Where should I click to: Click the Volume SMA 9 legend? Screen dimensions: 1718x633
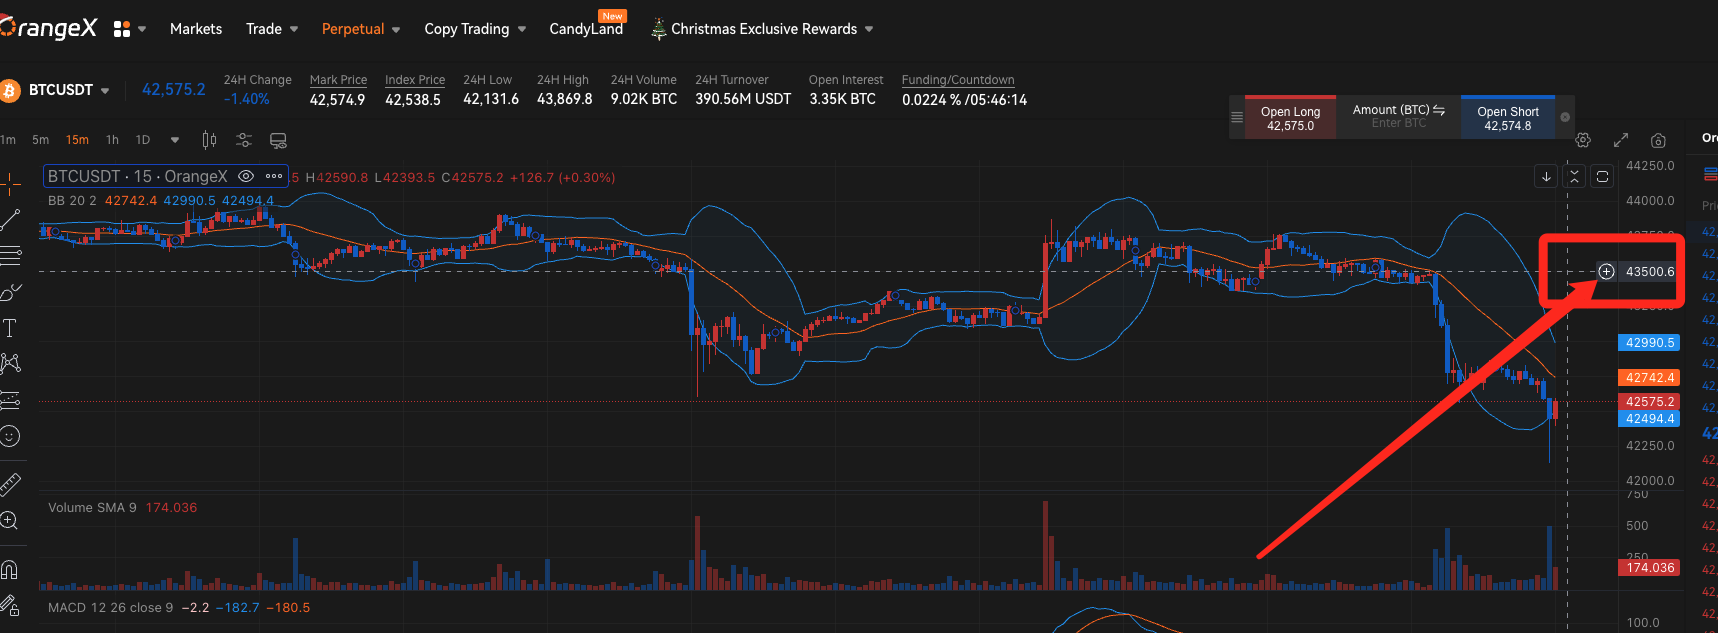click(x=92, y=507)
